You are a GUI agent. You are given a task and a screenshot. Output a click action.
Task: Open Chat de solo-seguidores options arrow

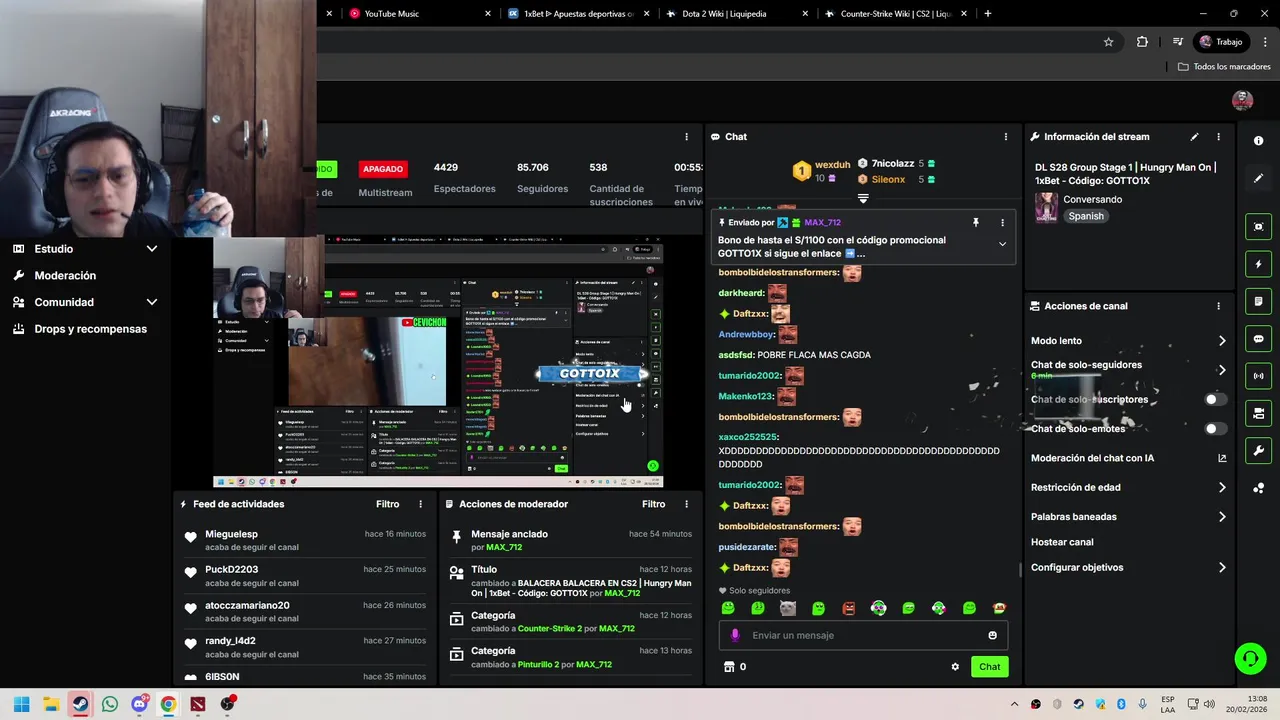(x=1222, y=370)
